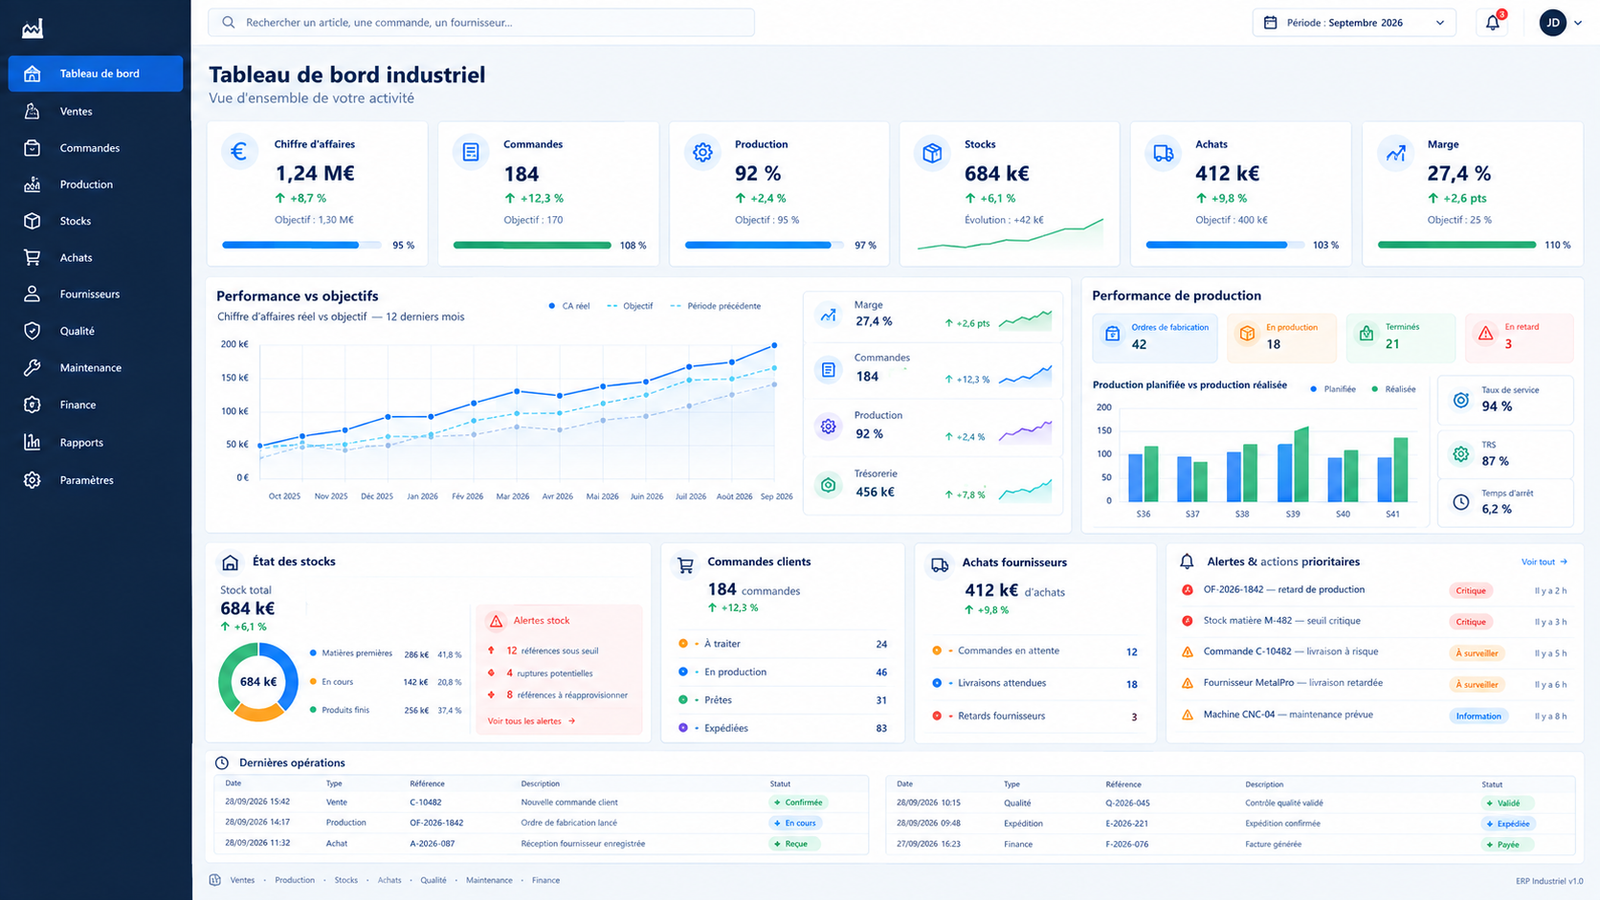This screenshot has width=1600, height=900.
Task: Click the S39 bar group in production chart
Action: coord(1293,465)
